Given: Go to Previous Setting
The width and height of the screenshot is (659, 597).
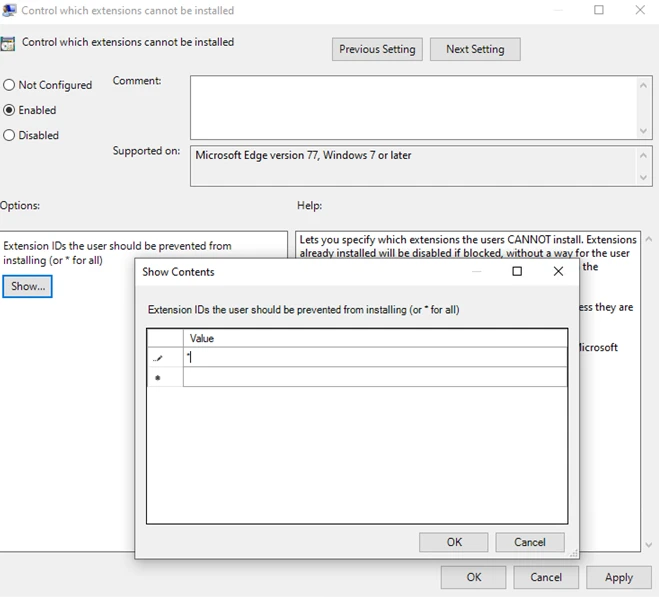Looking at the screenshot, I should pyautogui.click(x=377, y=49).
